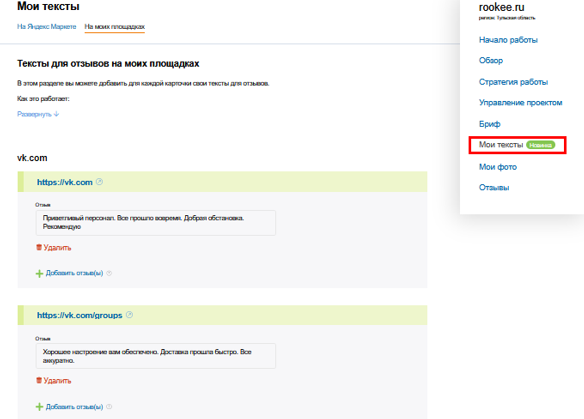Click help icon beside Добавить отзыв(ы) in vk.com card

coord(109,273)
